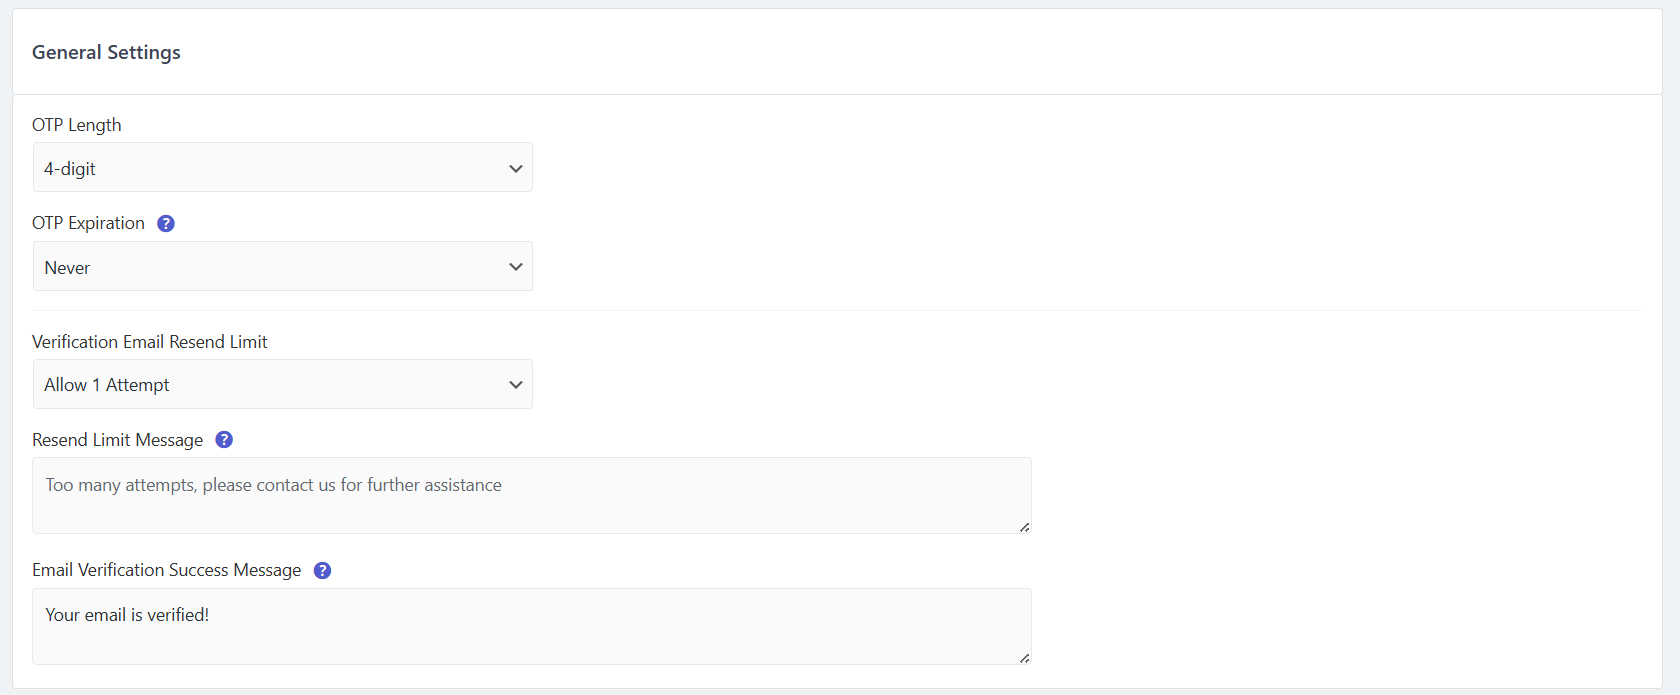Click the help icon beside OTP Expiration
Viewport: 1680px width, 695px height.
click(x=166, y=223)
